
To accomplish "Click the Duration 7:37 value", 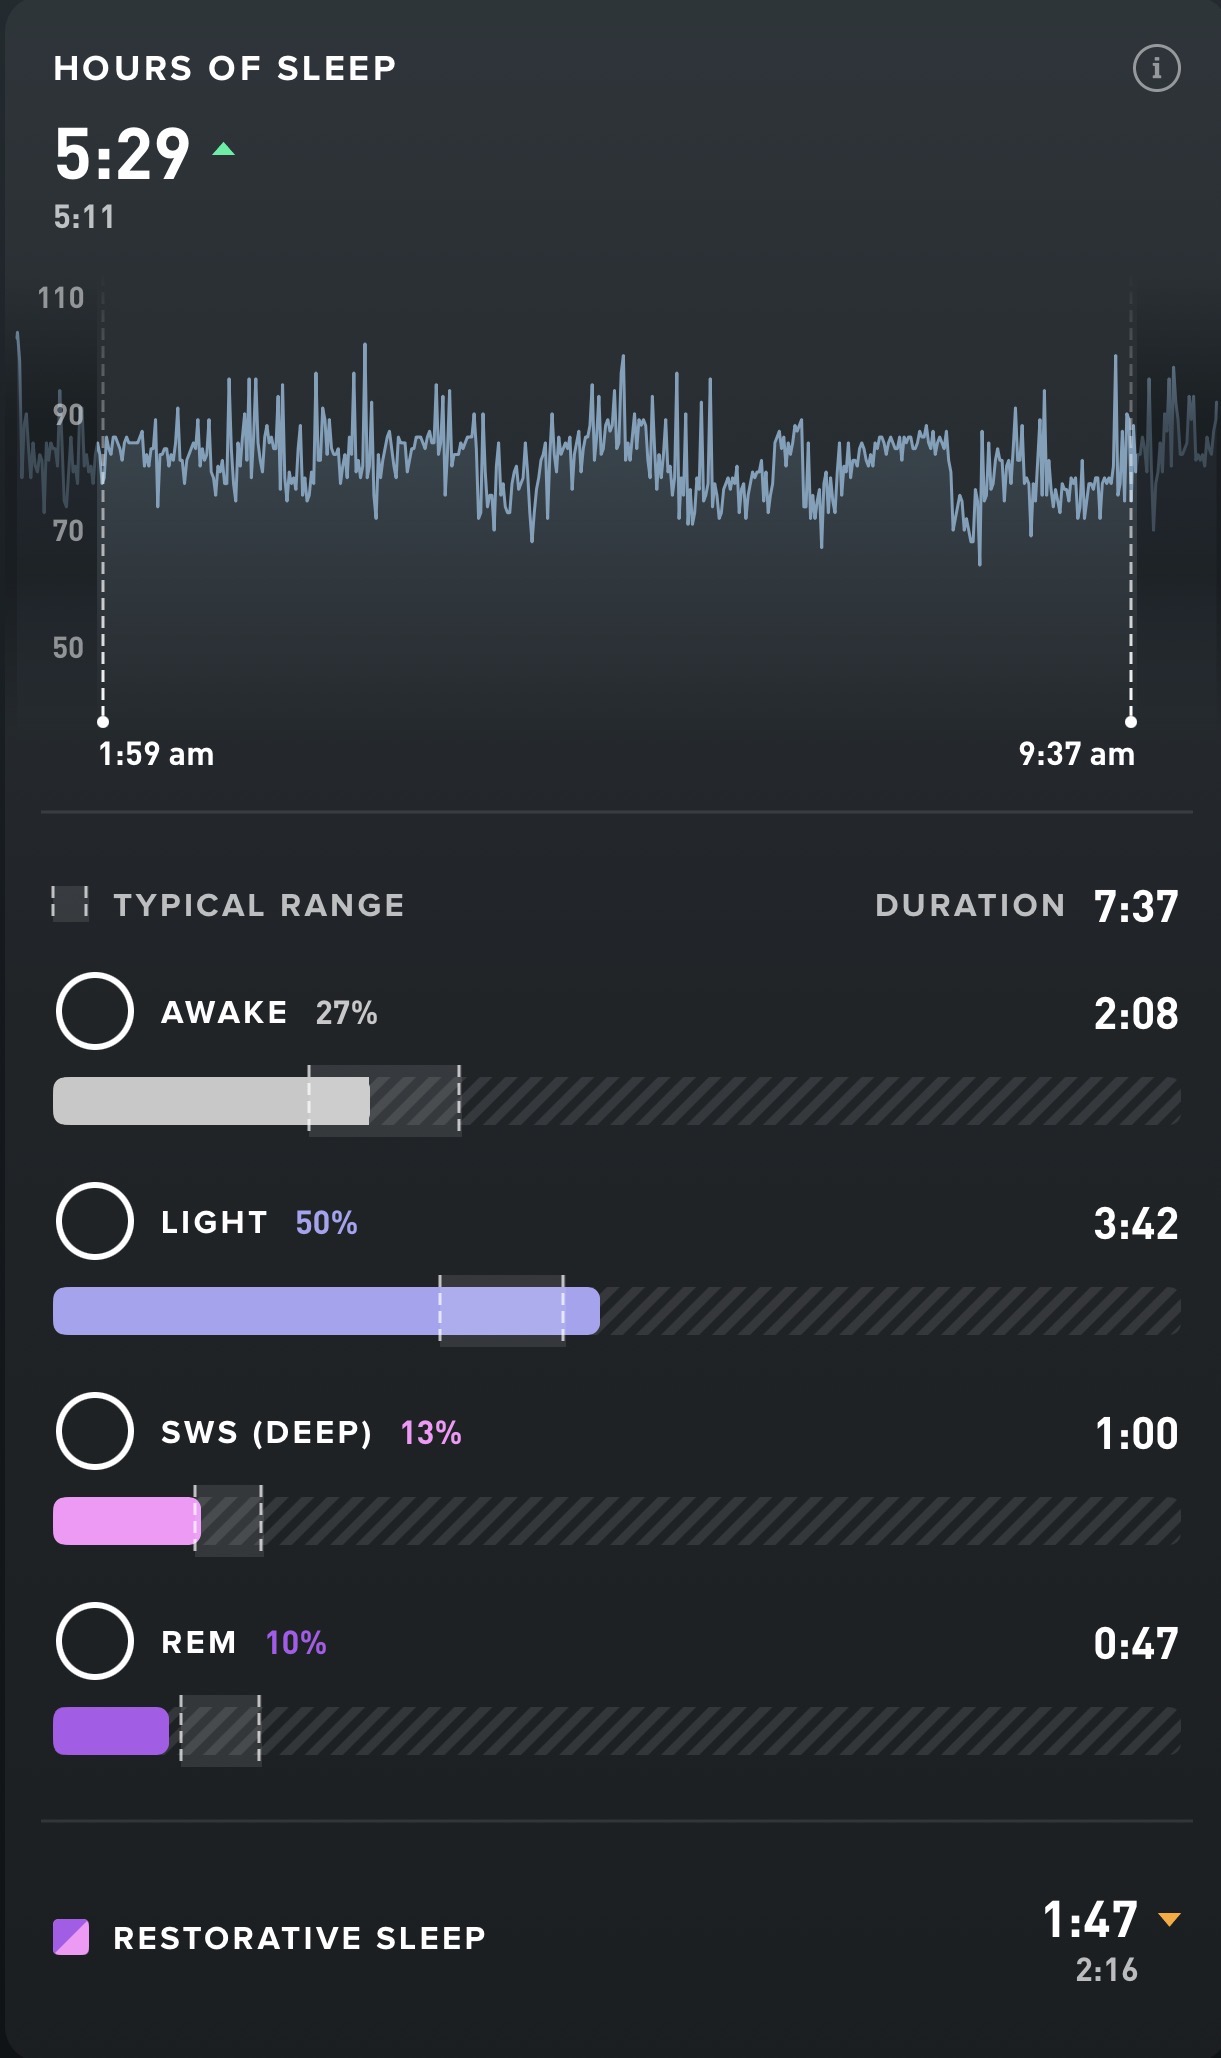I will (x=1136, y=906).
